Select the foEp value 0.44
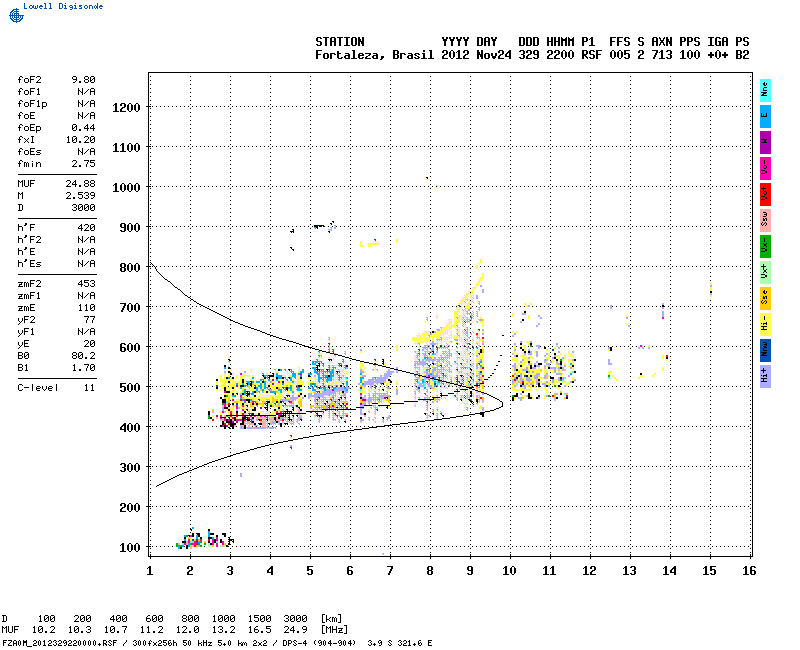The height and width of the screenshot is (650, 800). coord(83,128)
